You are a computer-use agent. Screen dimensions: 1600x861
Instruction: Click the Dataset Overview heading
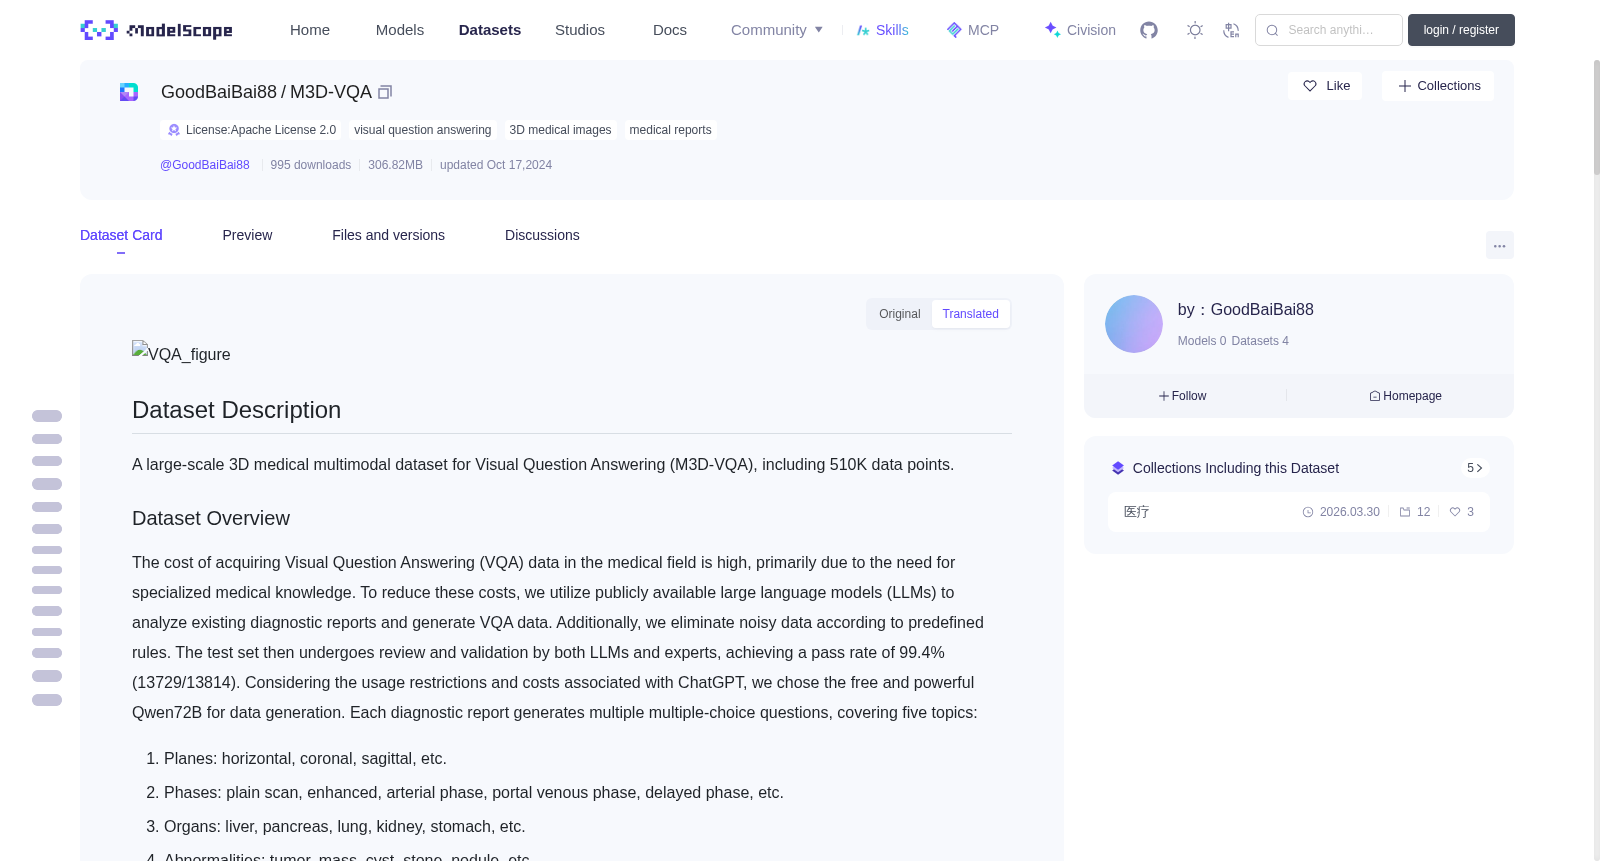coord(211,518)
